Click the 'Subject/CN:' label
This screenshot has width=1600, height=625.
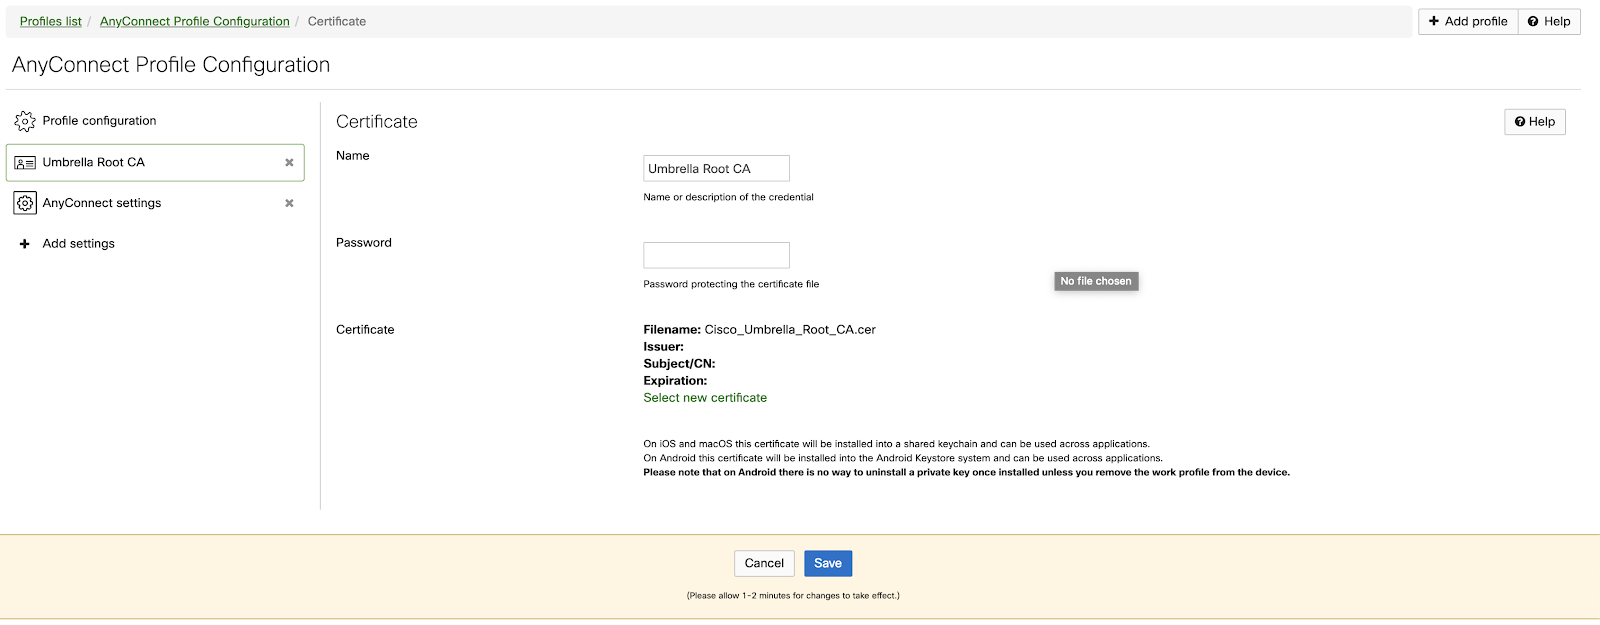(679, 364)
